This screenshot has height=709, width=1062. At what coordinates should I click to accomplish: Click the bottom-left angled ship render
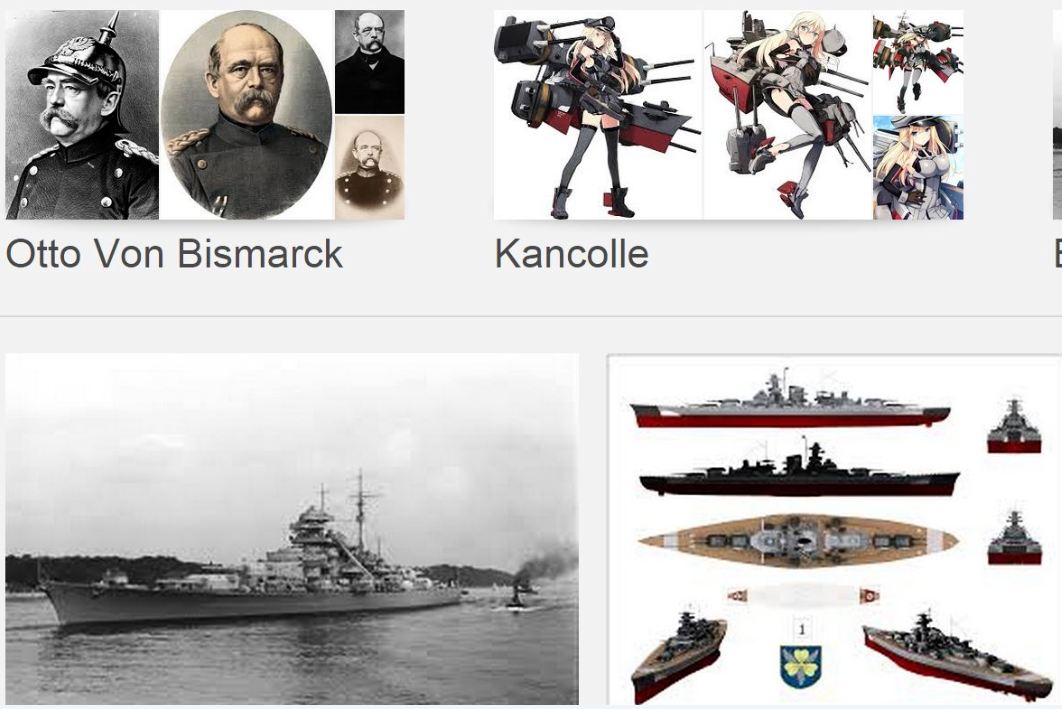(x=679, y=653)
